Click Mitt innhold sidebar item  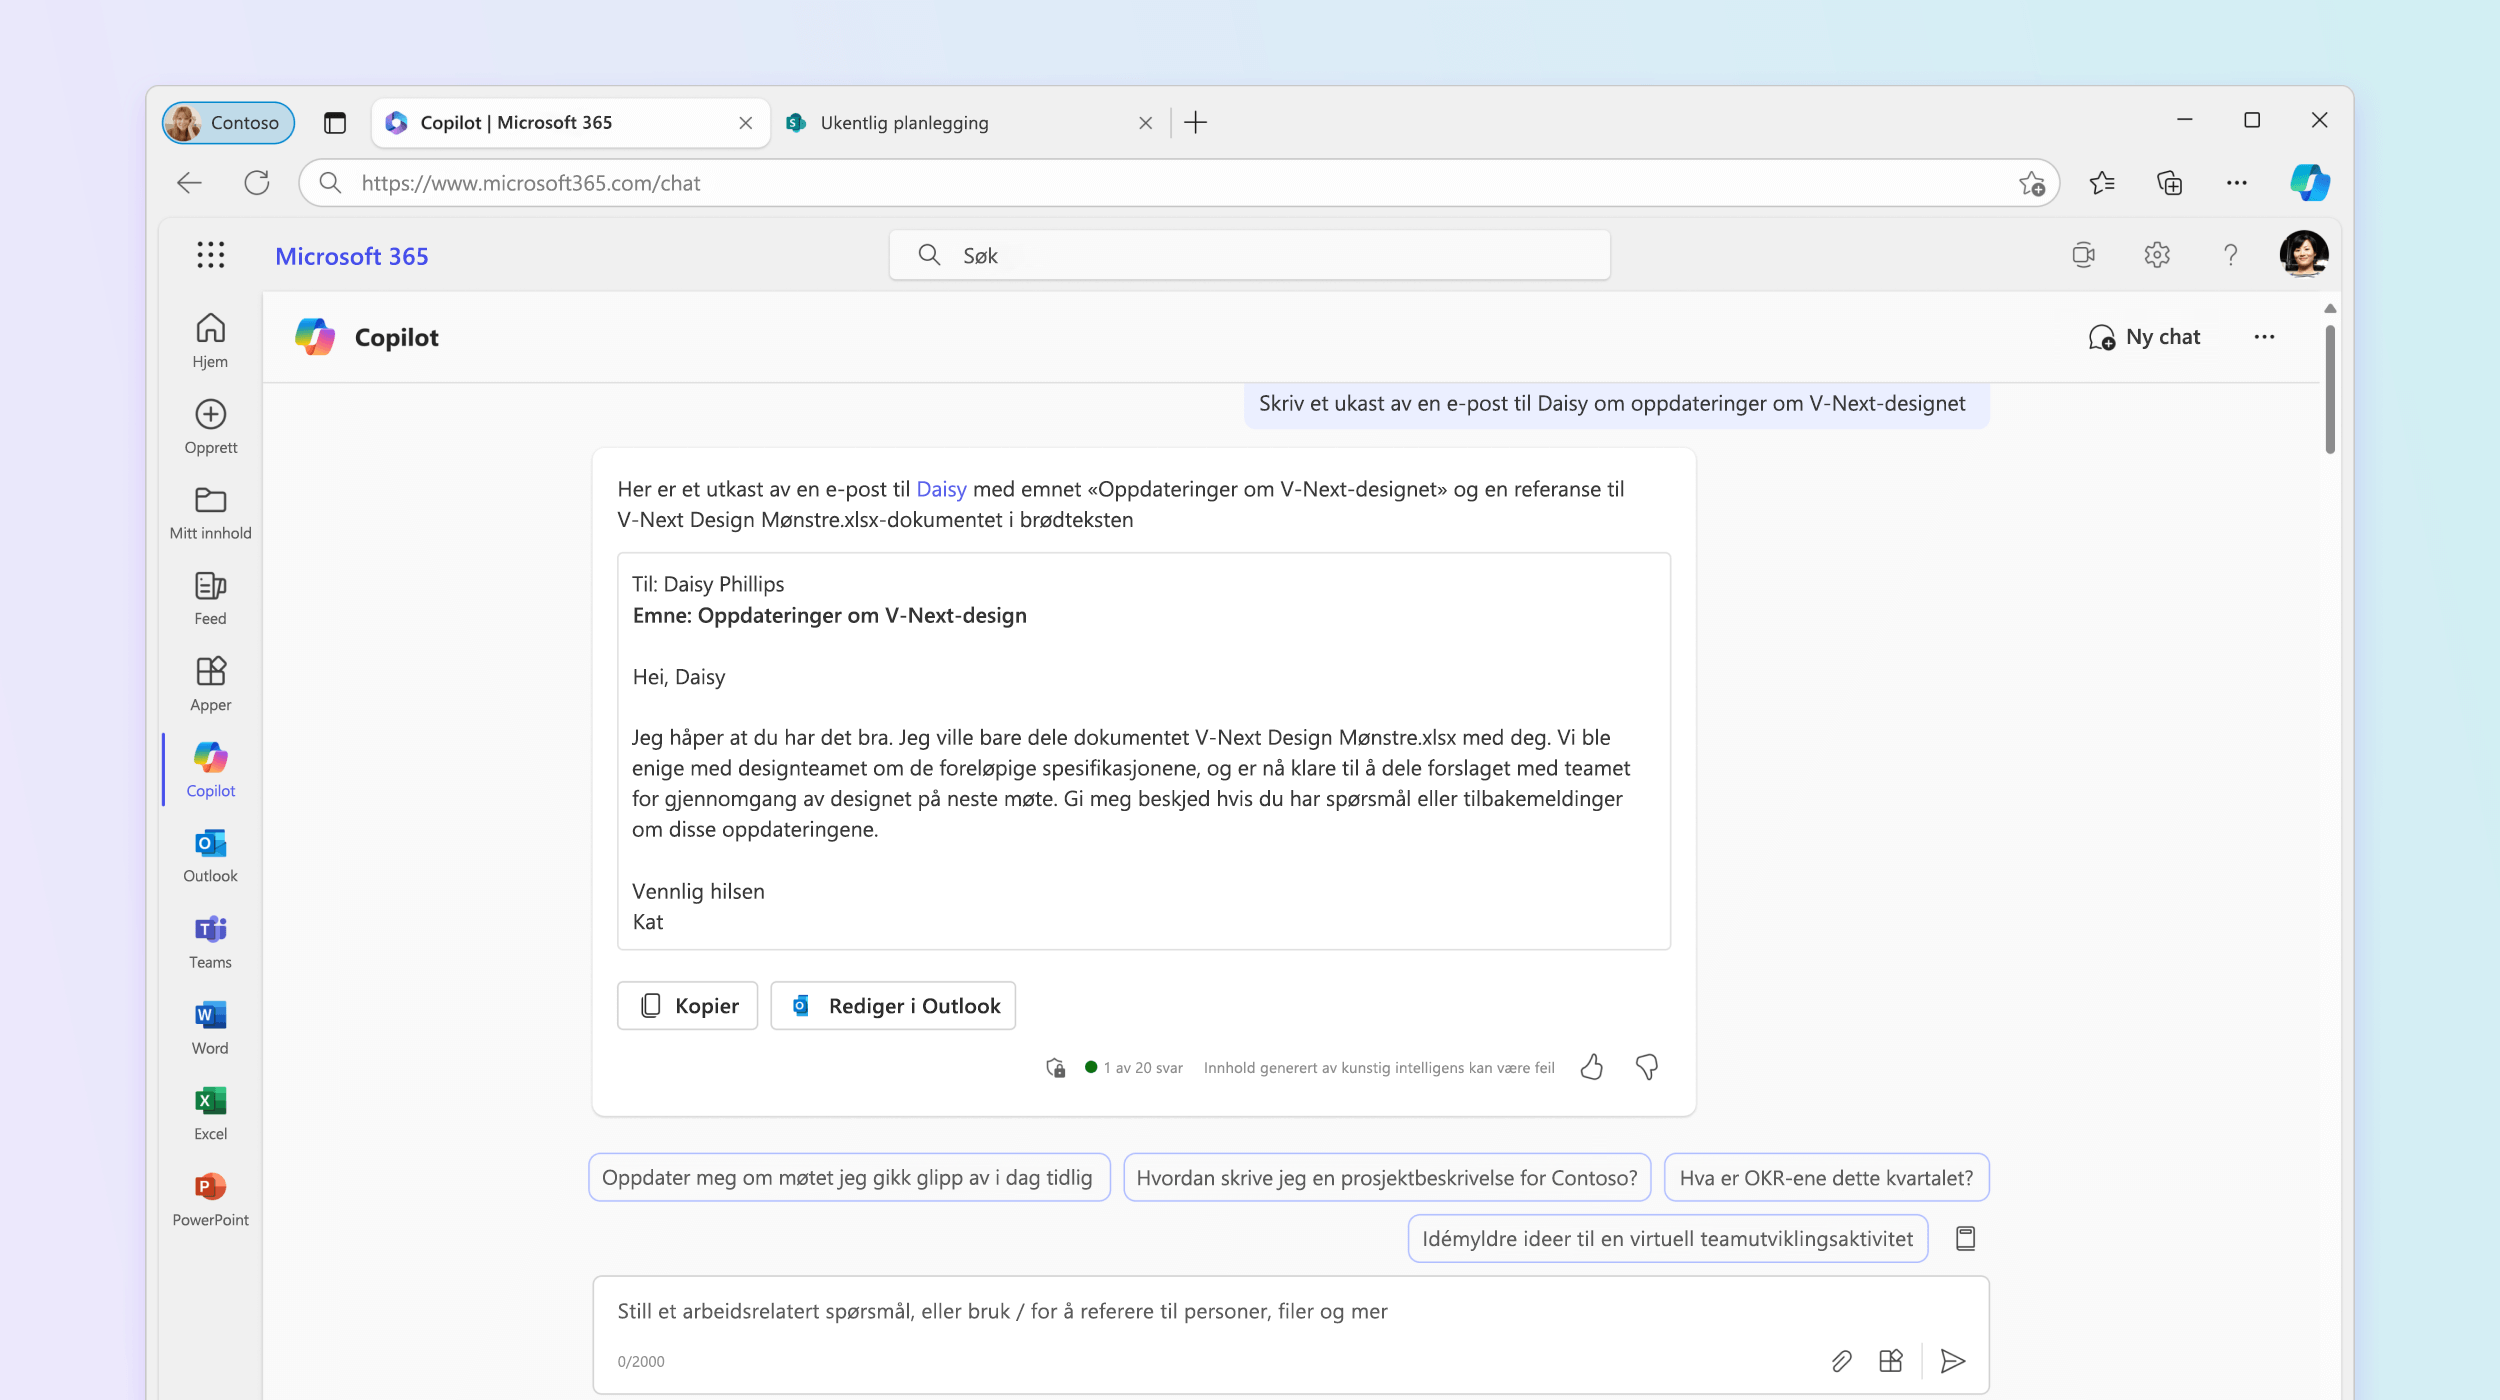(209, 510)
